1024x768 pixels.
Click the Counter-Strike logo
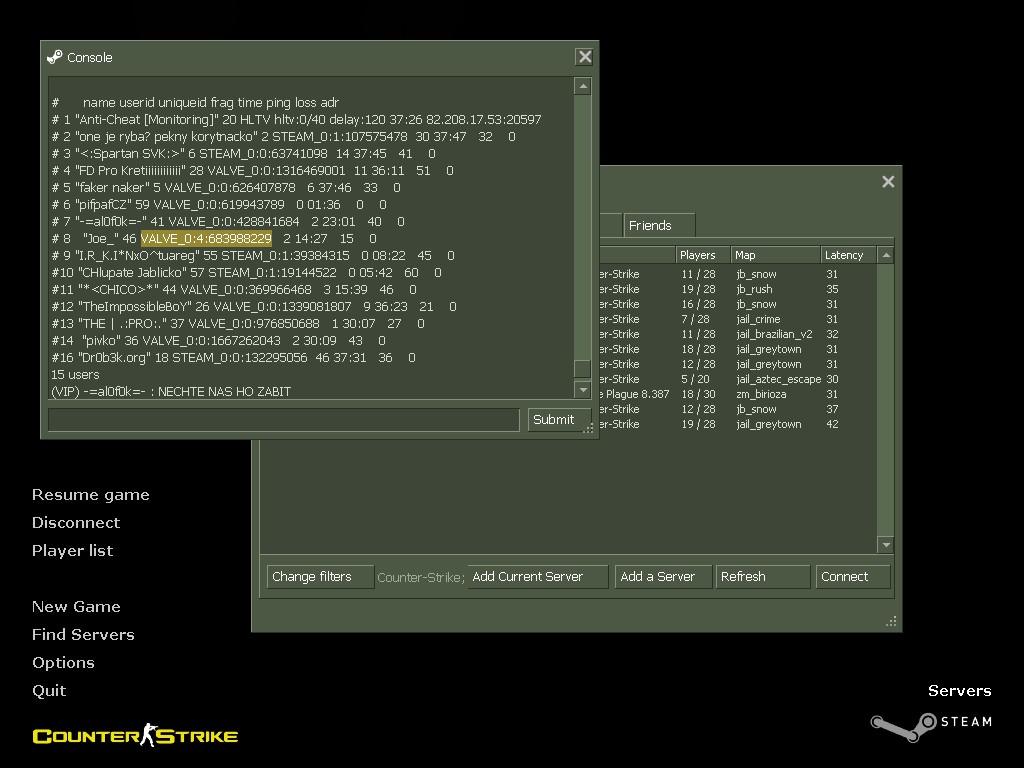(x=135, y=735)
